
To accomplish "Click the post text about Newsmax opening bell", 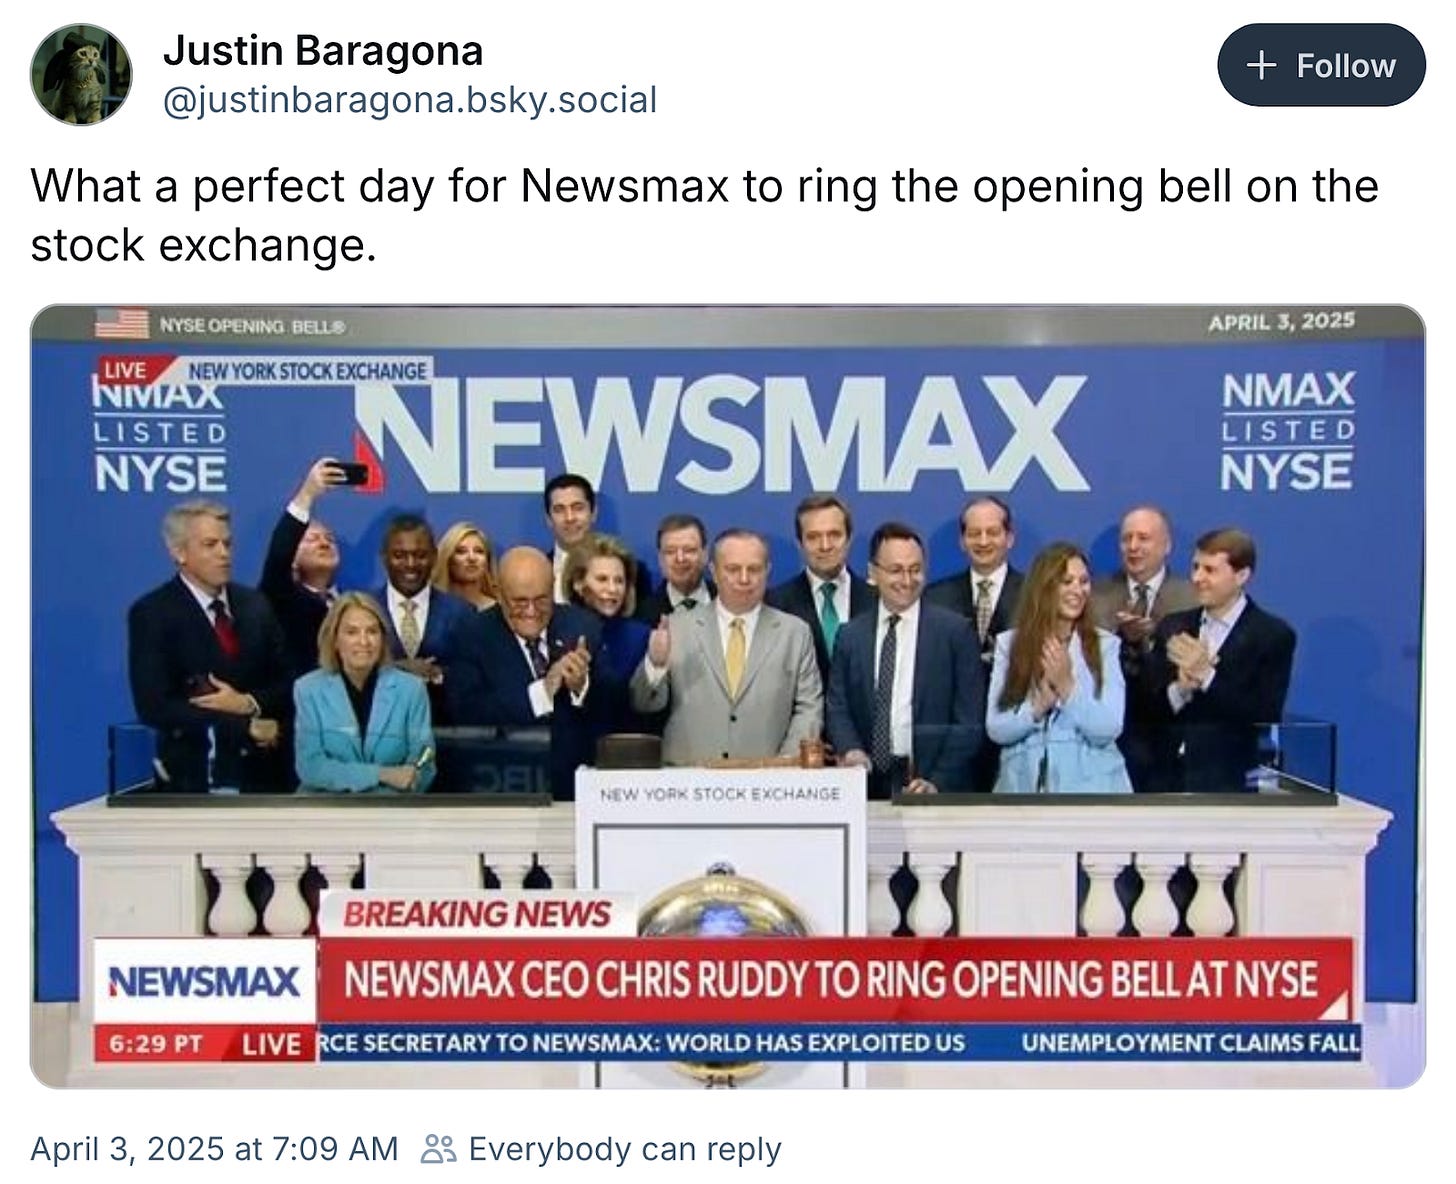I will (705, 215).
